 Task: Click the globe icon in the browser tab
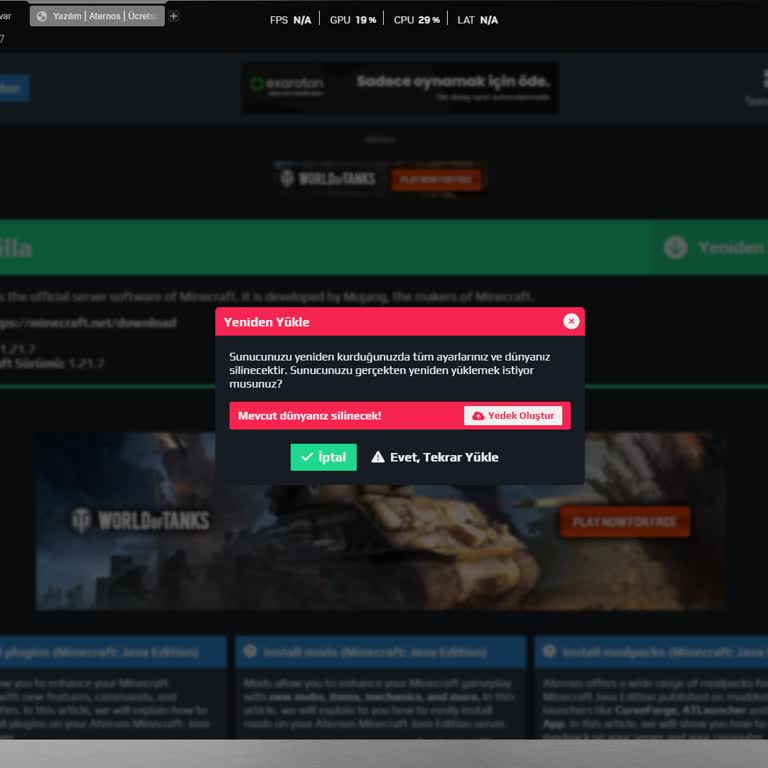(42, 16)
